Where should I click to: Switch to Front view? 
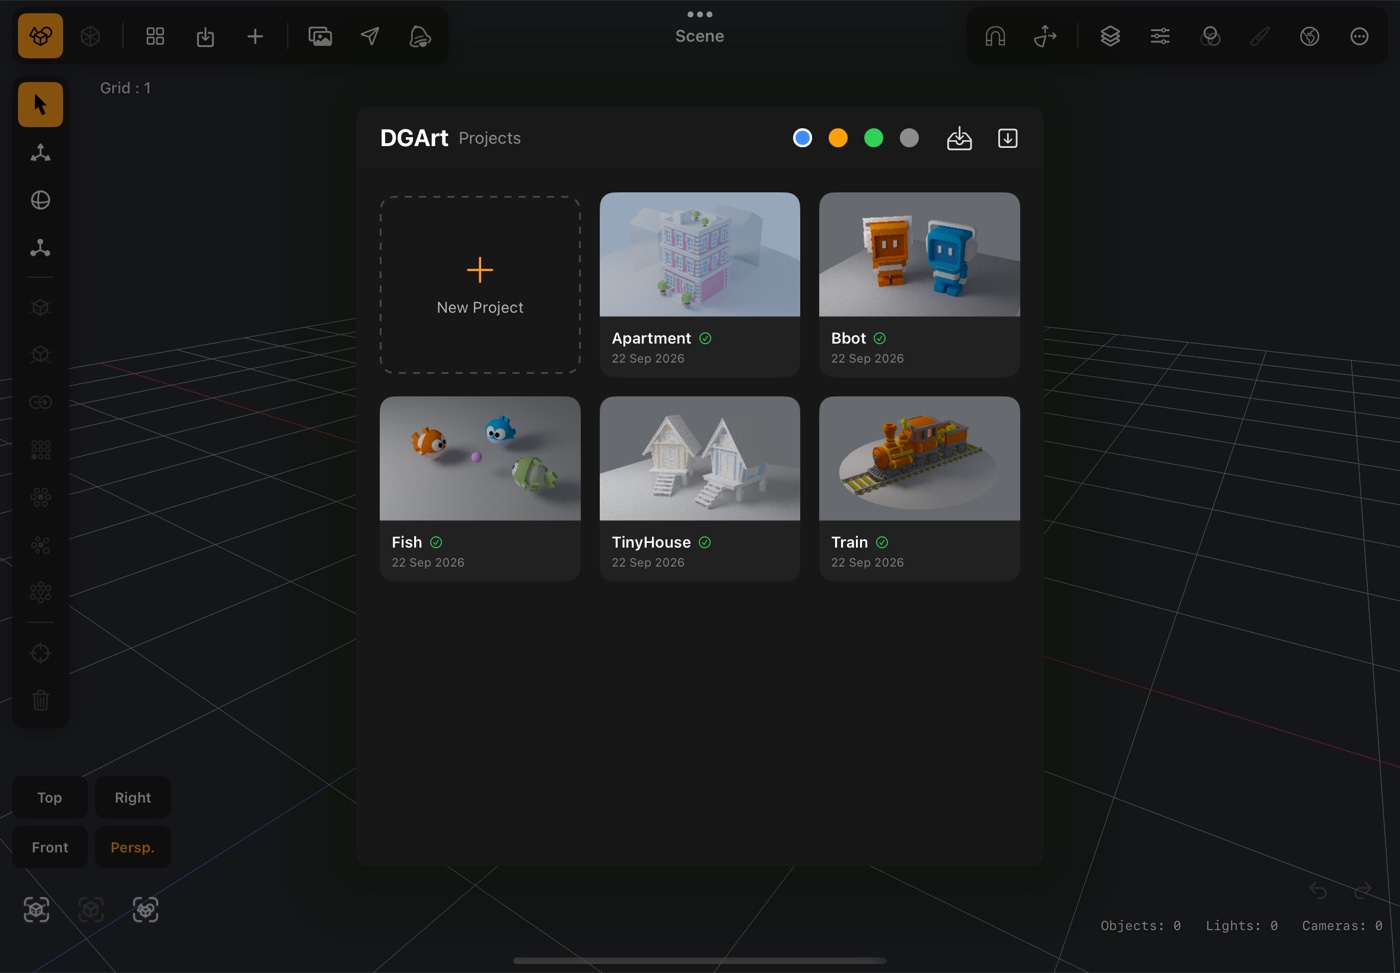coord(50,847)
